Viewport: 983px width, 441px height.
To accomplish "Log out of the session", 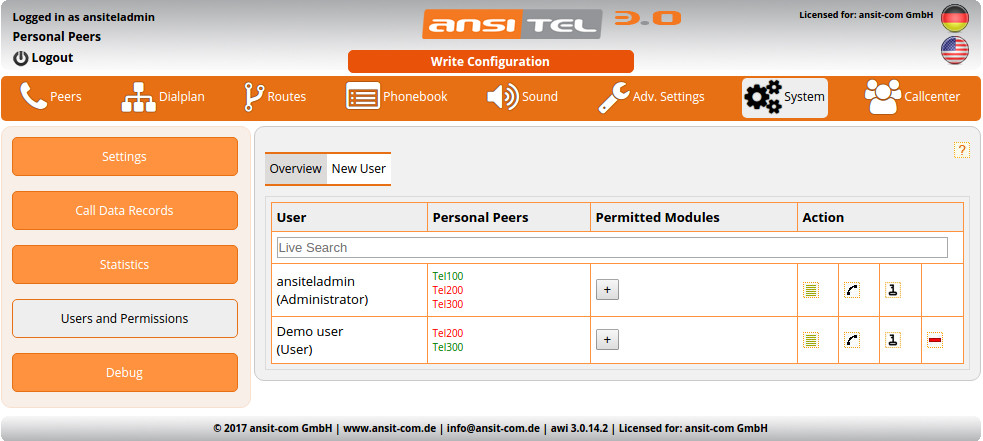I will [x=43, y=58].
